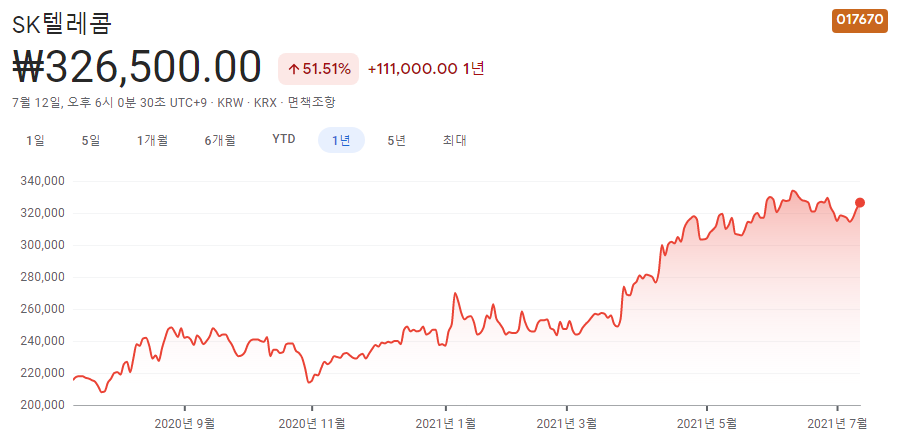
Task: Click the ₩326,500.00 price value
Action: [x=137, y=68]
